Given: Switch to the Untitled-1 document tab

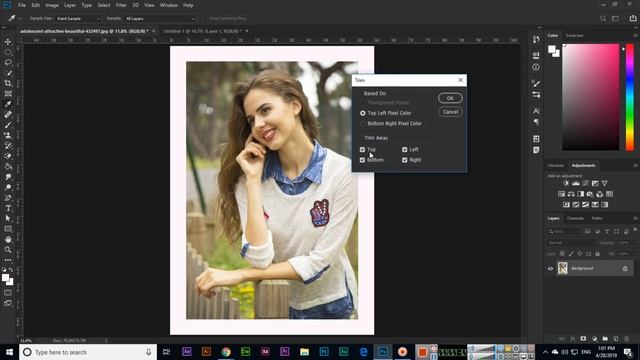Looking at the screenshot, I should [202, 31].
